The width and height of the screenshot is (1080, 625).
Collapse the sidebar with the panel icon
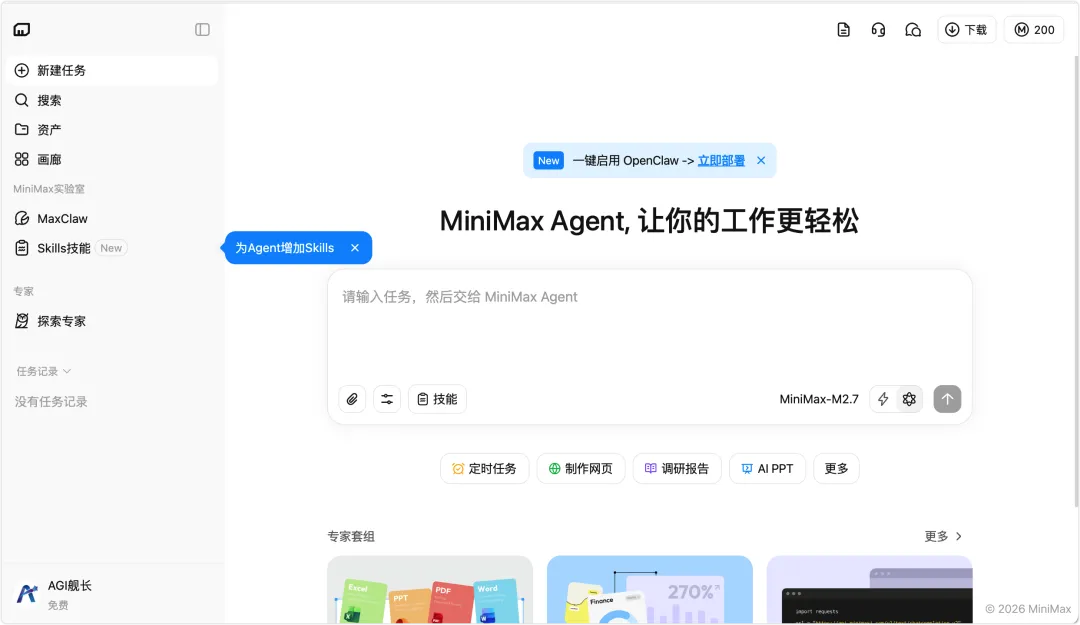[x=202, y=30]
